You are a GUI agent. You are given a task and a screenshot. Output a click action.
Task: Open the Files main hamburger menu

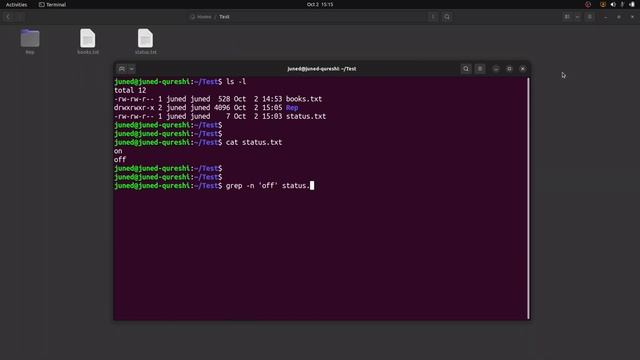(x=590, y=17)
